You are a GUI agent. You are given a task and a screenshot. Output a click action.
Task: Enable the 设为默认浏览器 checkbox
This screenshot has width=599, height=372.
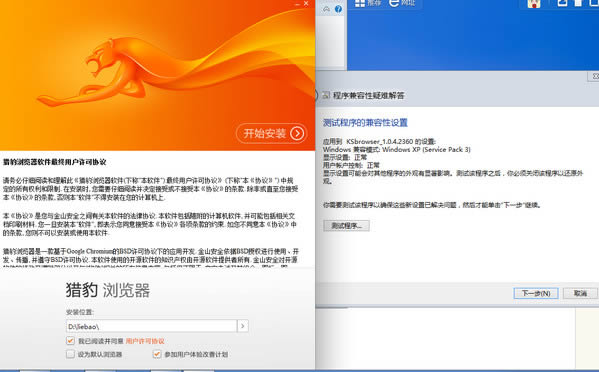click(x=70, y=354)
